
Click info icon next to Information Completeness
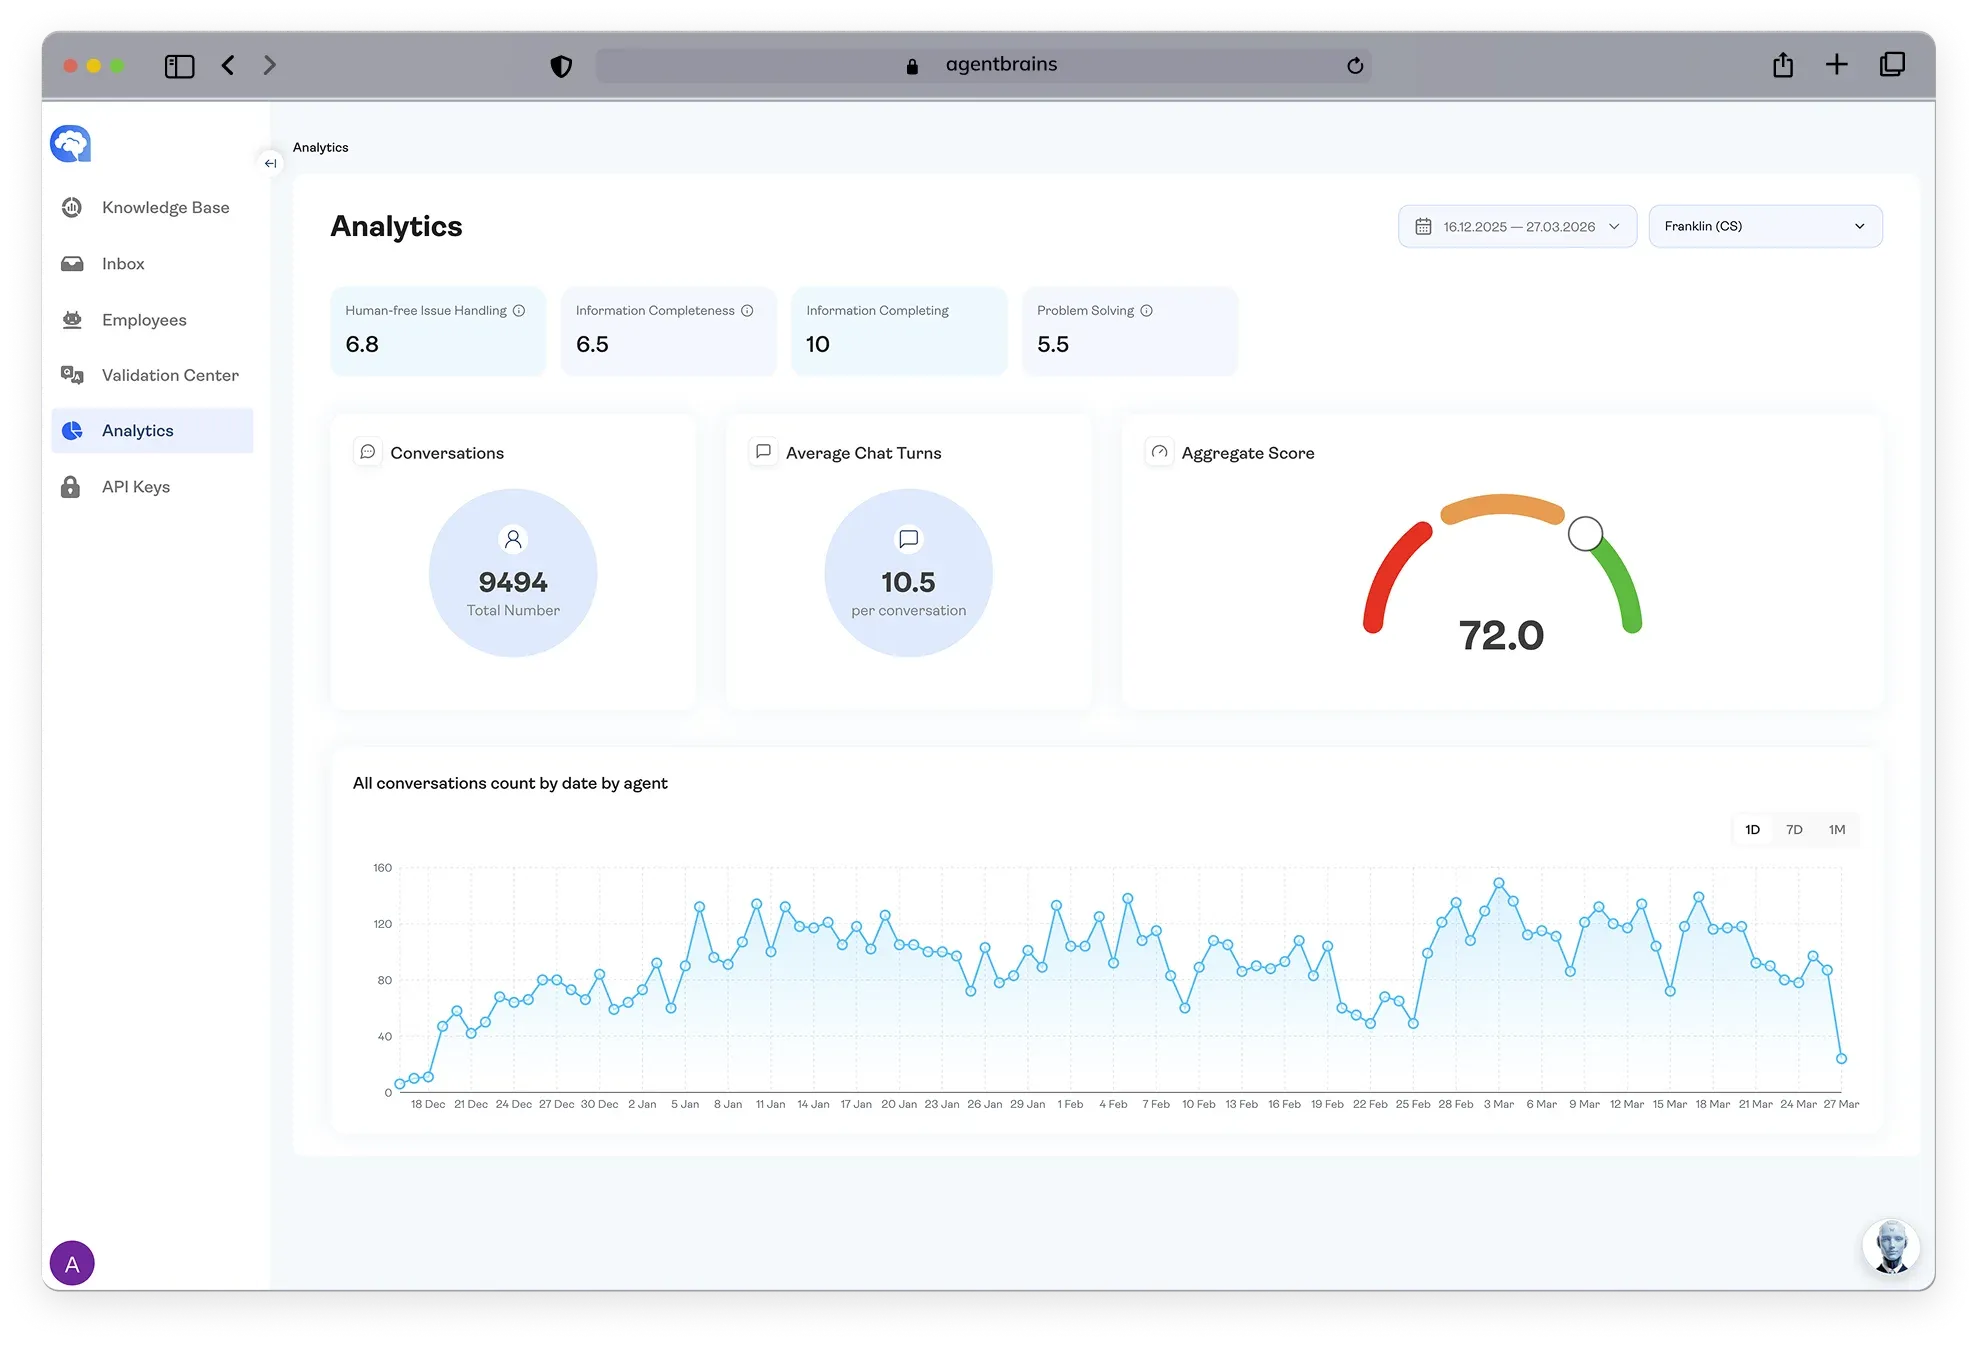(x=747, y=311)
